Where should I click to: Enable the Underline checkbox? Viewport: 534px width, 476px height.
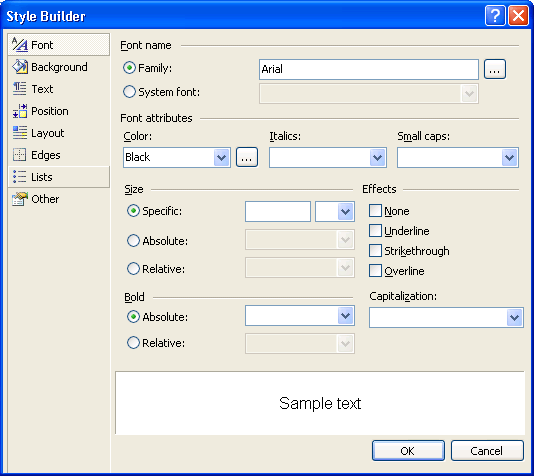click(x=375, y=231)
